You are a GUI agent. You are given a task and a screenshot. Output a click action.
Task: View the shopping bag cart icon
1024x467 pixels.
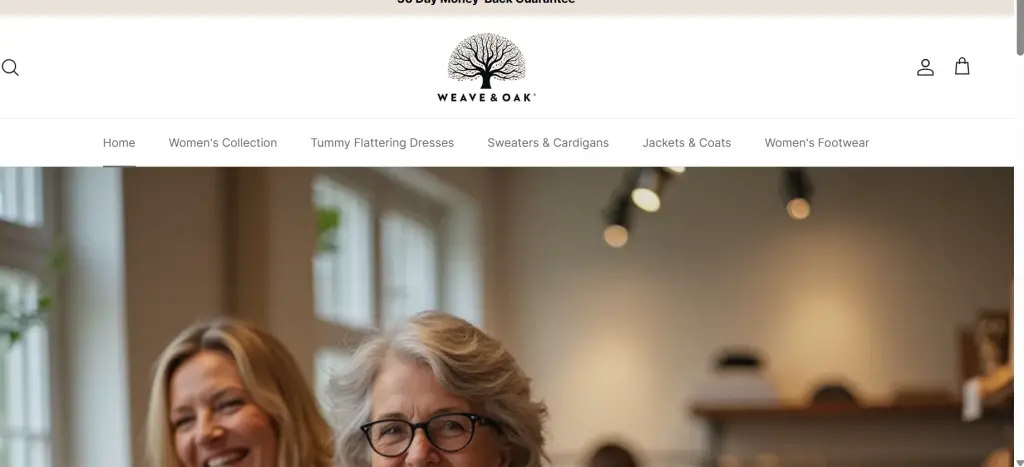[961, 67]
